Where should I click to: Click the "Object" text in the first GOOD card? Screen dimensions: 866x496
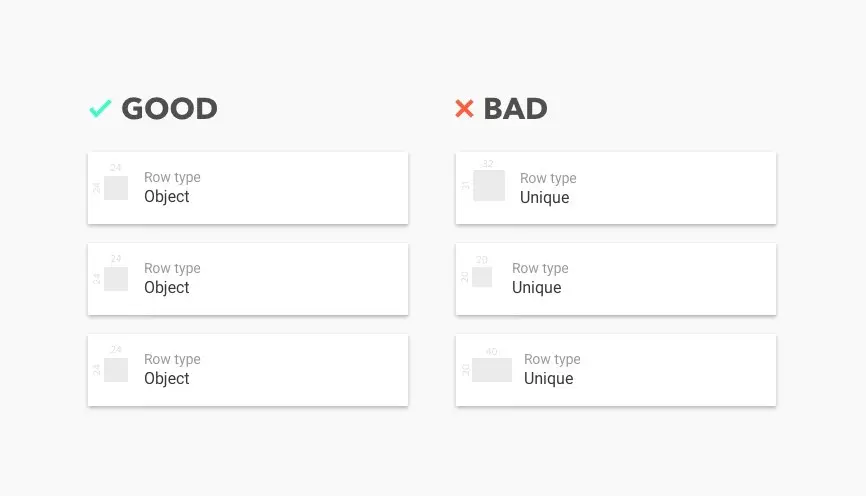167,197
